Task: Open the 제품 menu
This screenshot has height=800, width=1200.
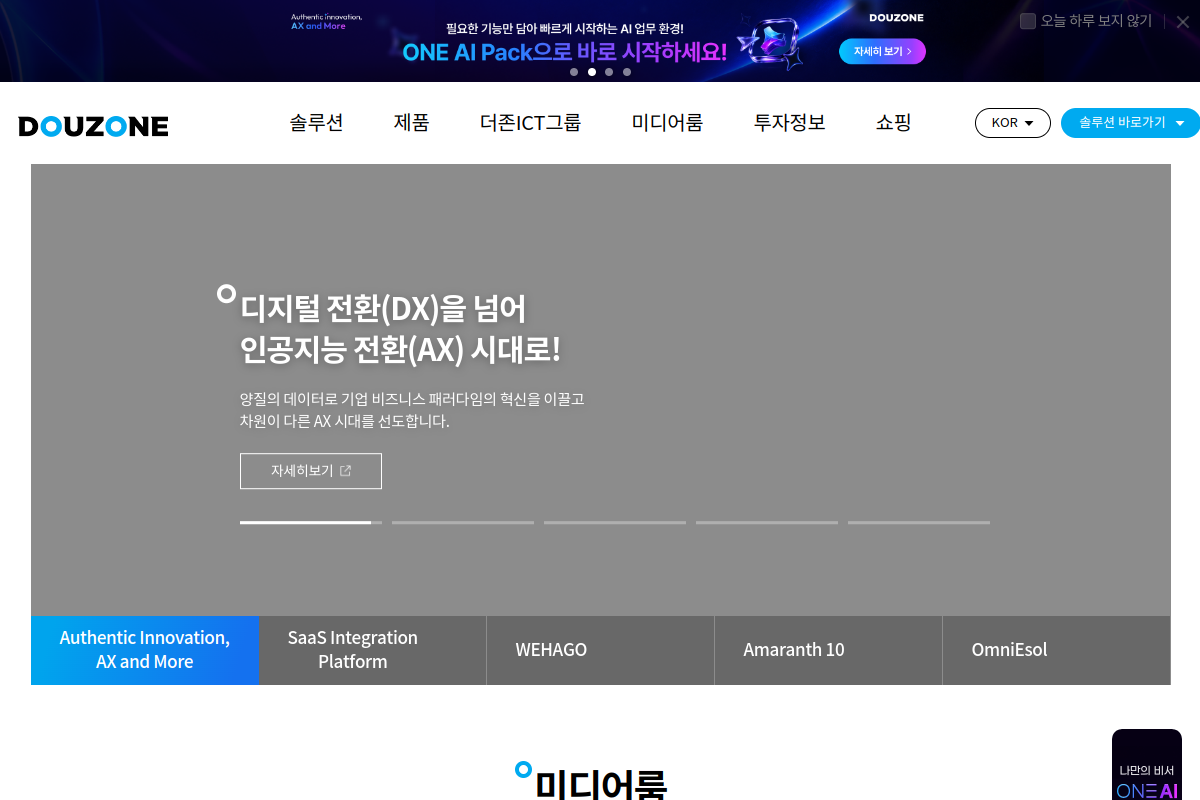Action: (x=411, y=123)
